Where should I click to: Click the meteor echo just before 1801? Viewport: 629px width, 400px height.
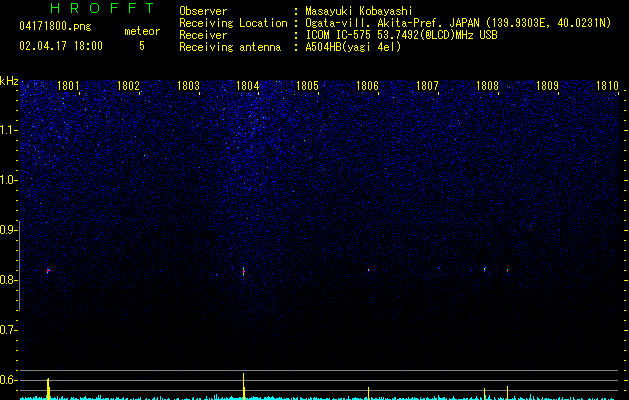48,271
